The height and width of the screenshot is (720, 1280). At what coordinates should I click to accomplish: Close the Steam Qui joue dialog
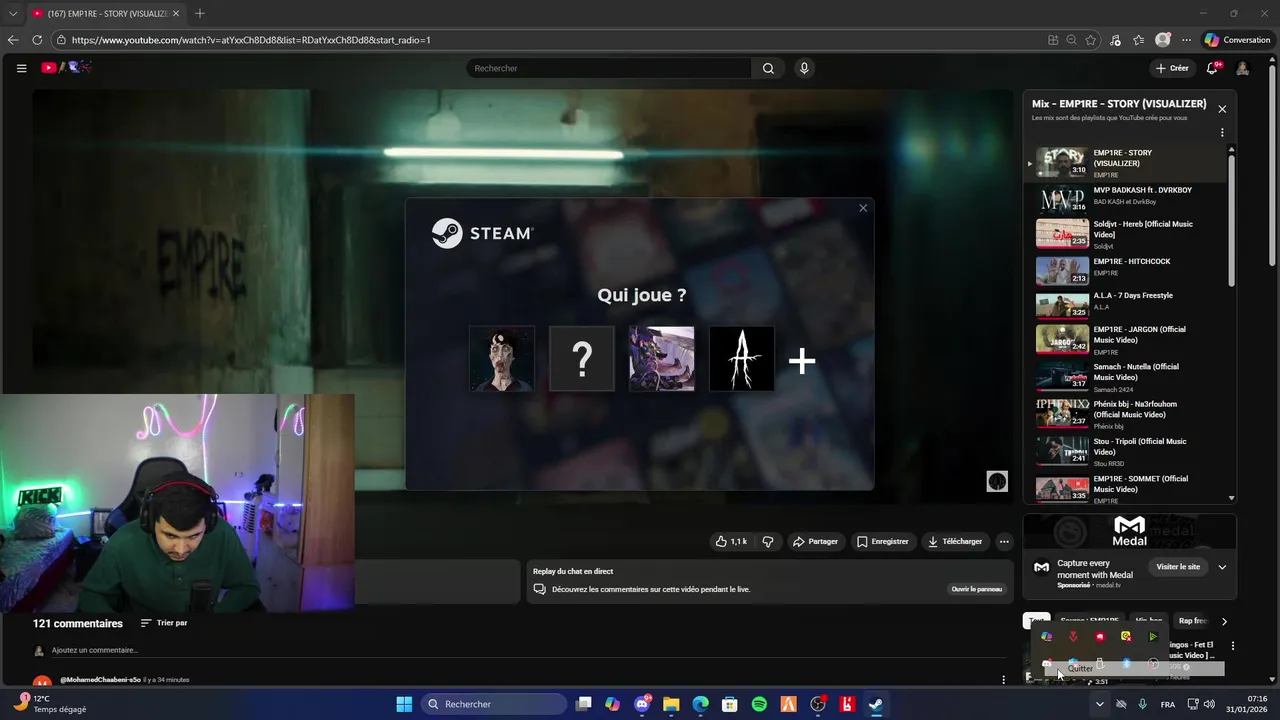pyautogui.click(x=863, y=208)
